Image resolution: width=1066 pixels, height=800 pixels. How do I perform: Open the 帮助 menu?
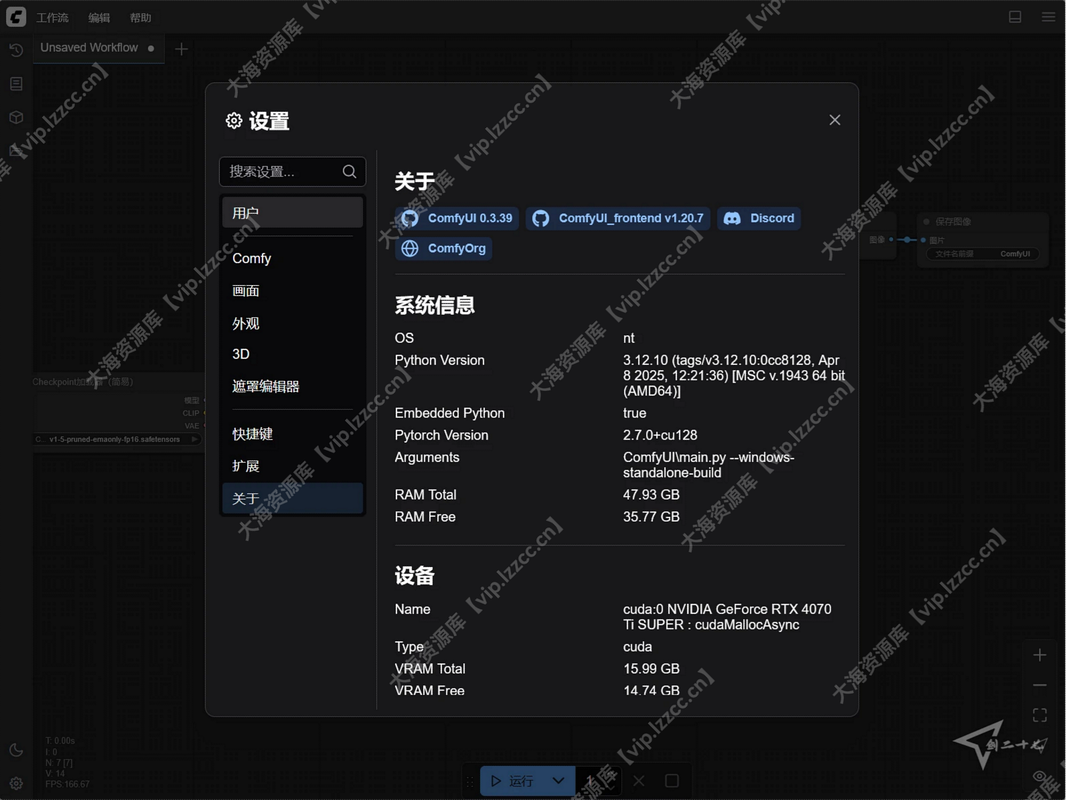(x=141, y=18)
